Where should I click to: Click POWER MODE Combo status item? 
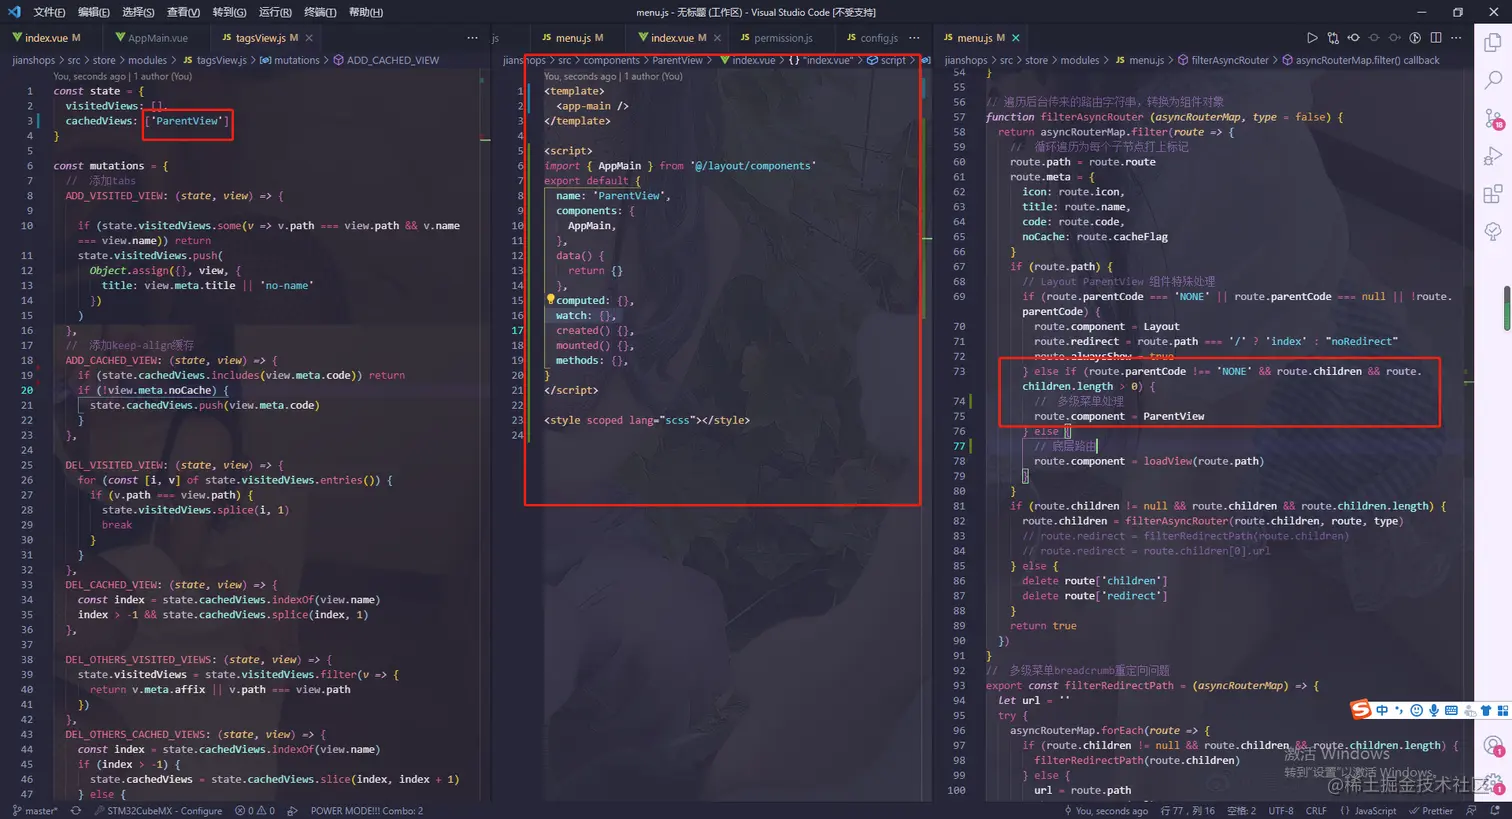coord(366,811)
